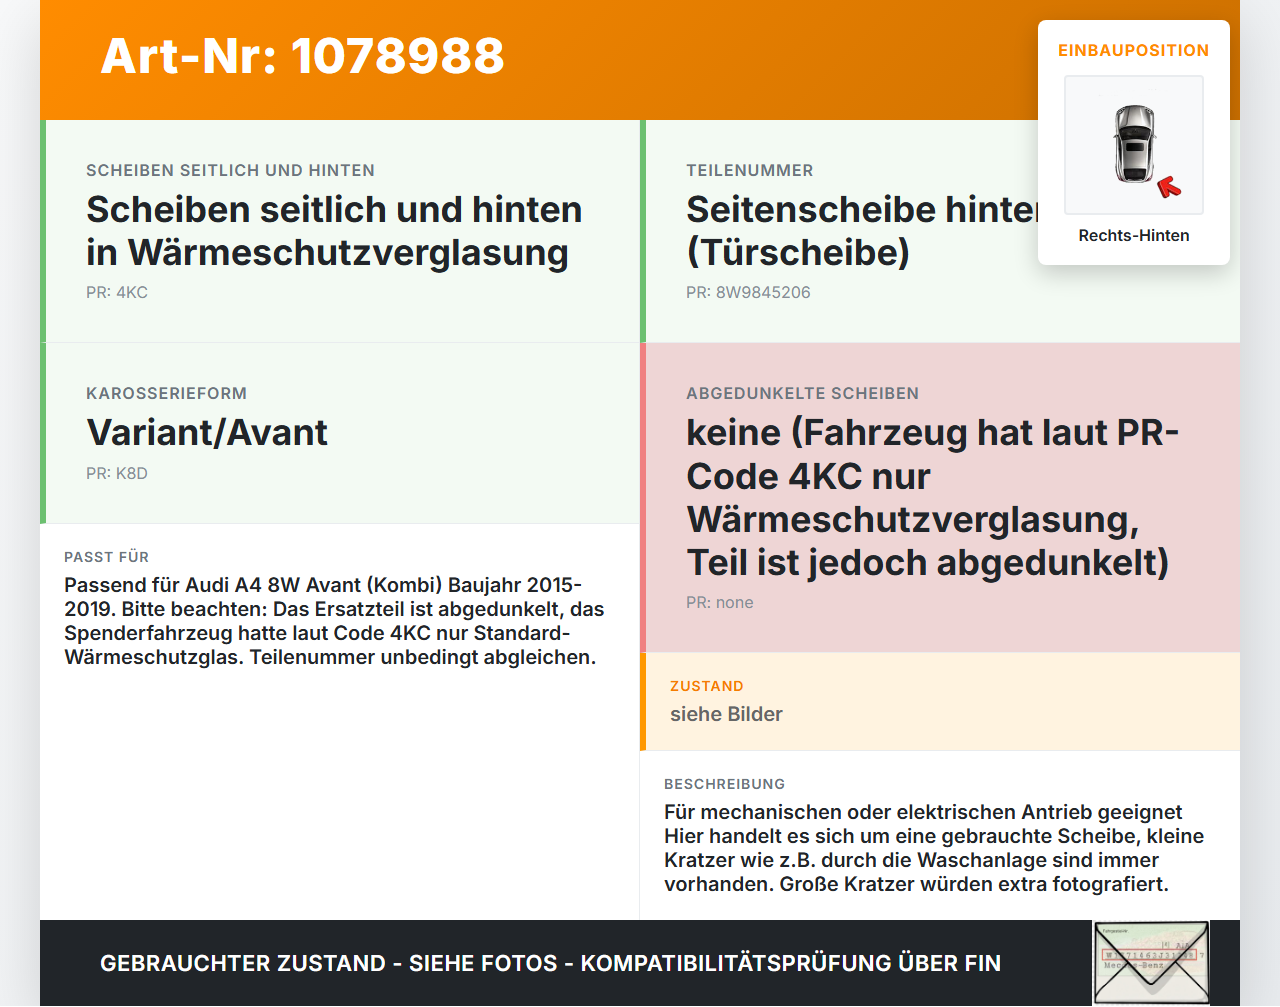
Task: Click the 'PASST FÜR' label
Action: [x=106, y=557]
